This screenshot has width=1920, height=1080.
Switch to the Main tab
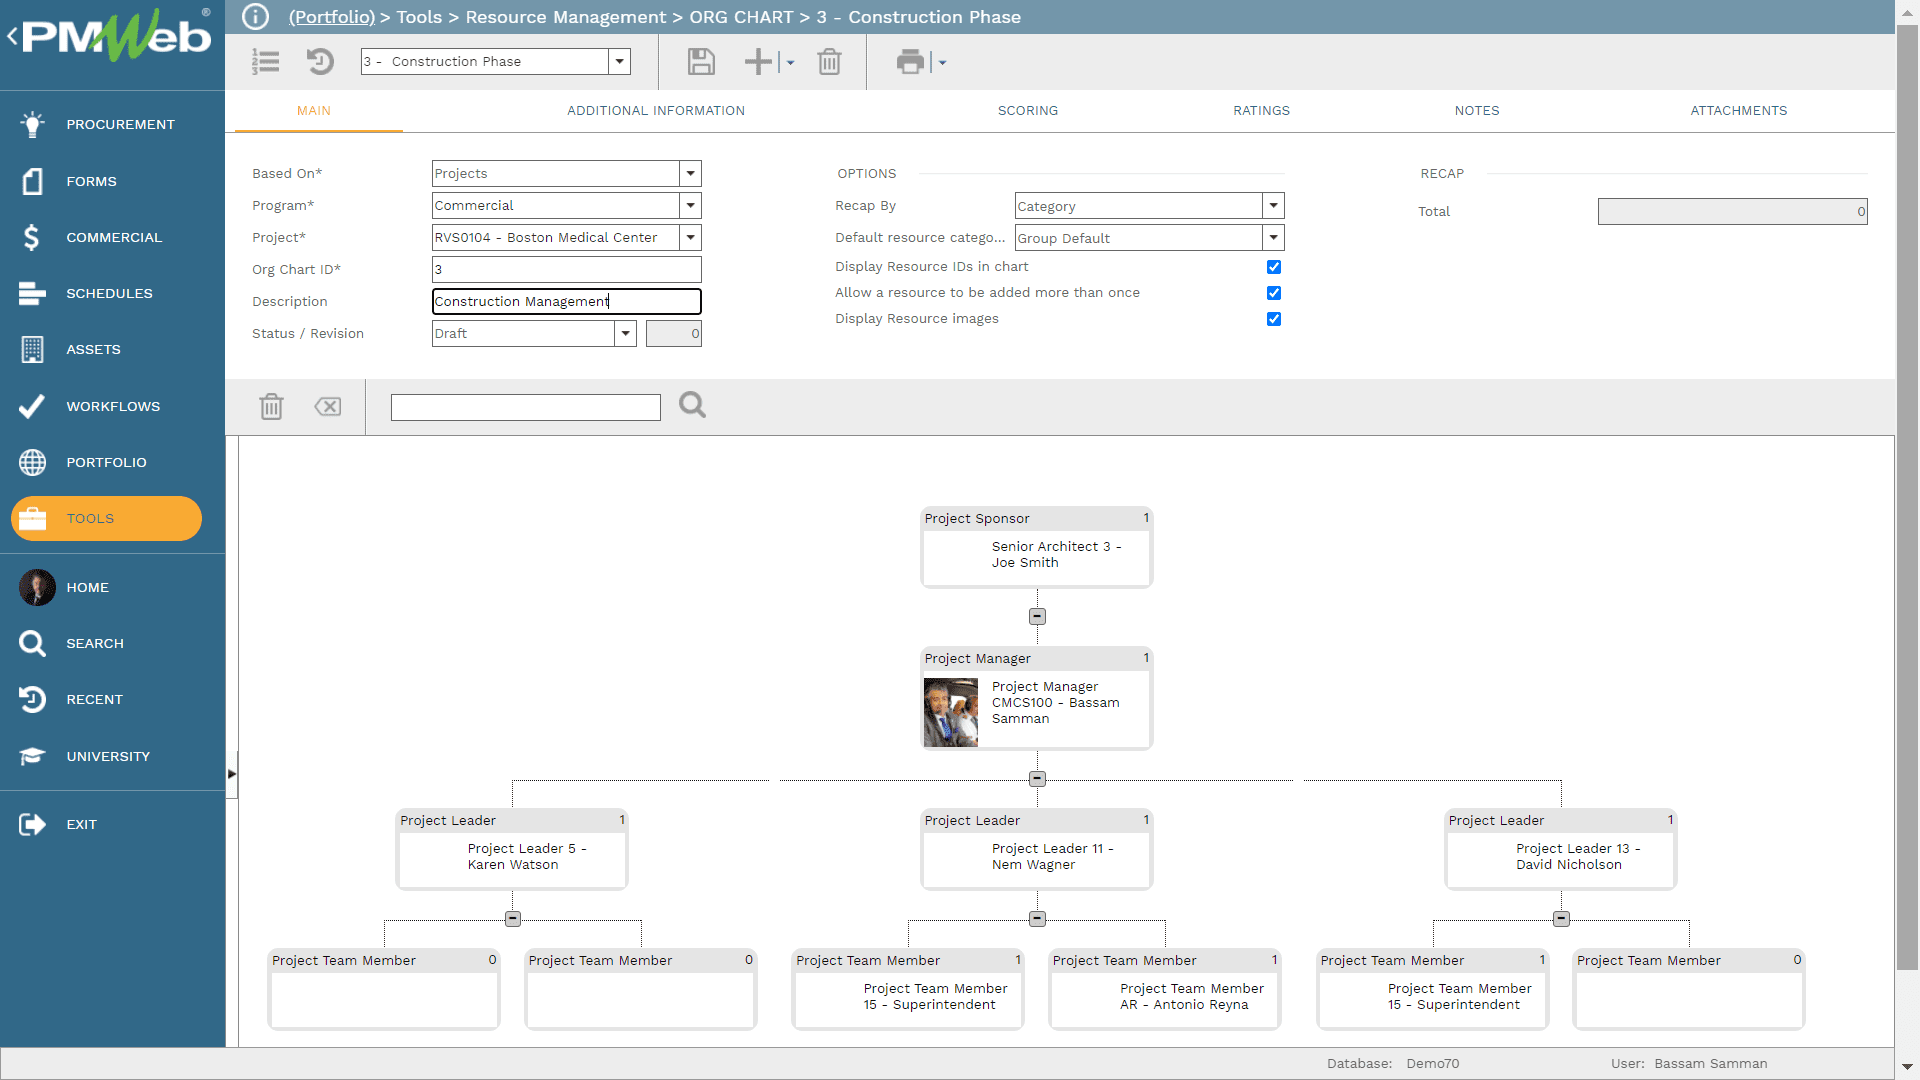[313, 111]
